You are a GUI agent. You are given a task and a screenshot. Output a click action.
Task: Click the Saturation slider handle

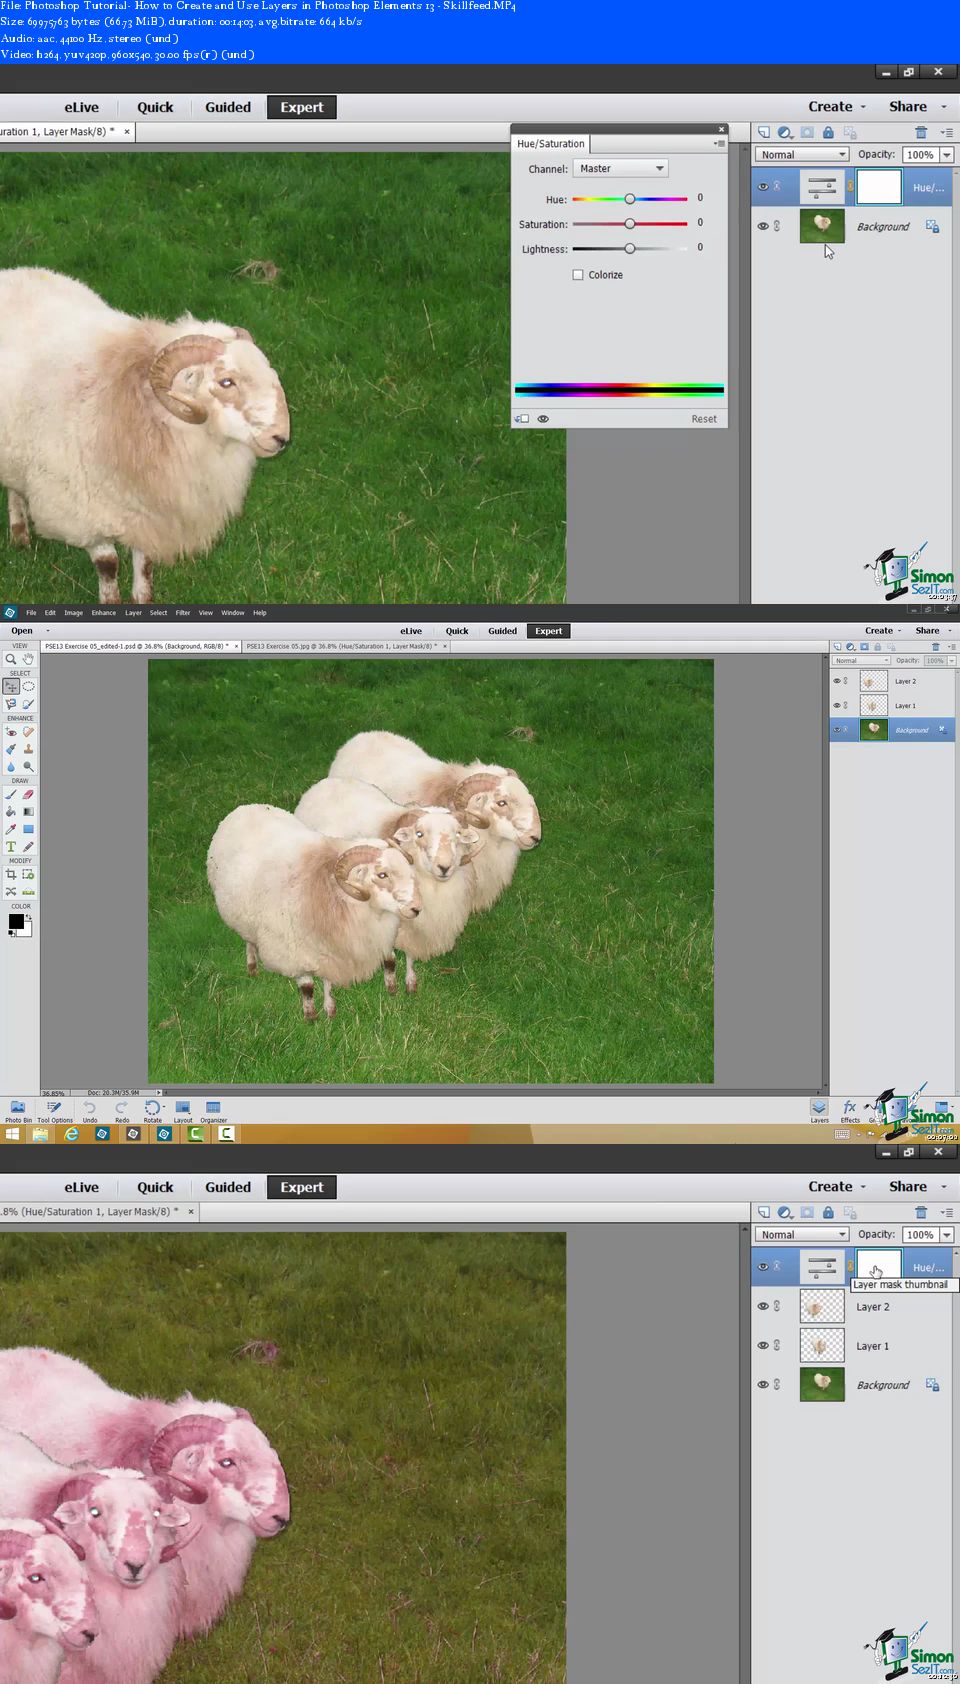coord(630,224)
